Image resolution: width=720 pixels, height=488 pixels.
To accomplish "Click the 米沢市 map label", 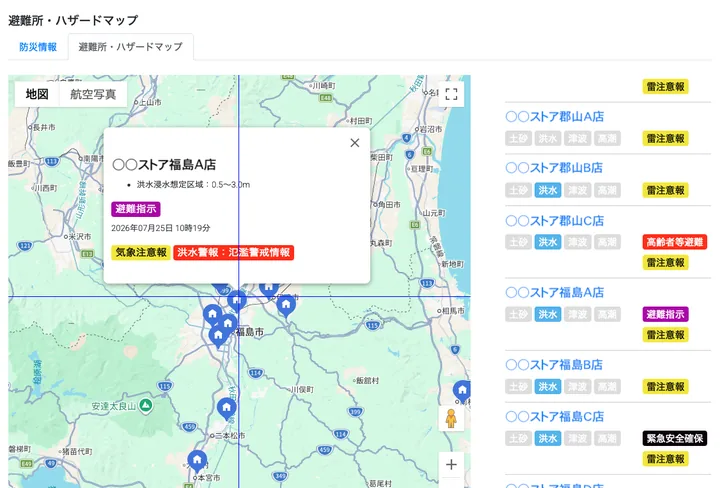I will tap(80, 236).
